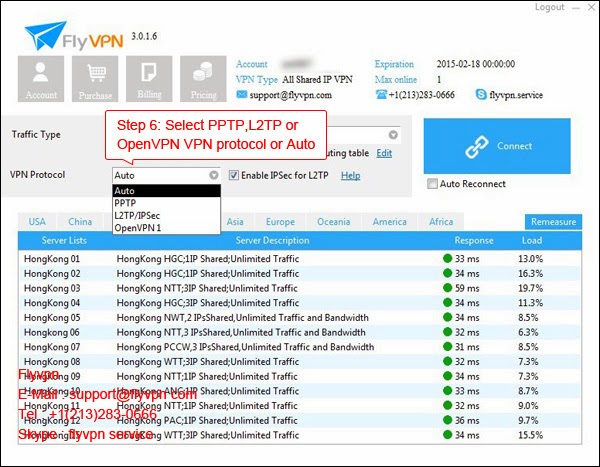Viewport: 600px width, 467px height.
Task: Switch to the Africa server tab
Action: pyautogui.click(x=441, y=222)
